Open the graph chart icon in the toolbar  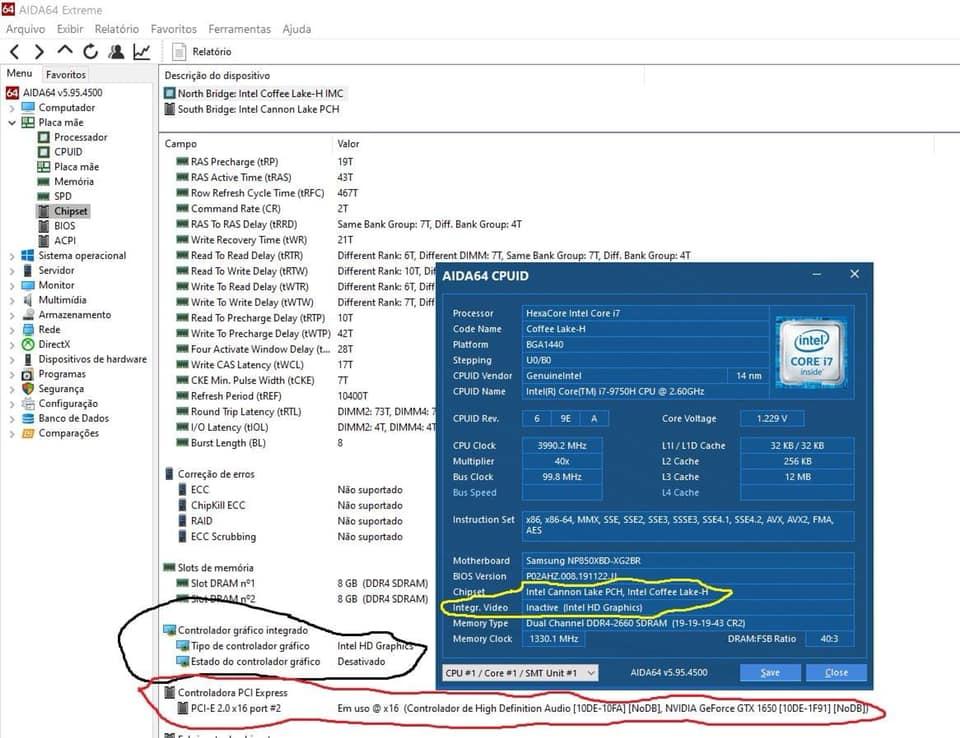(x=141, y=51)
